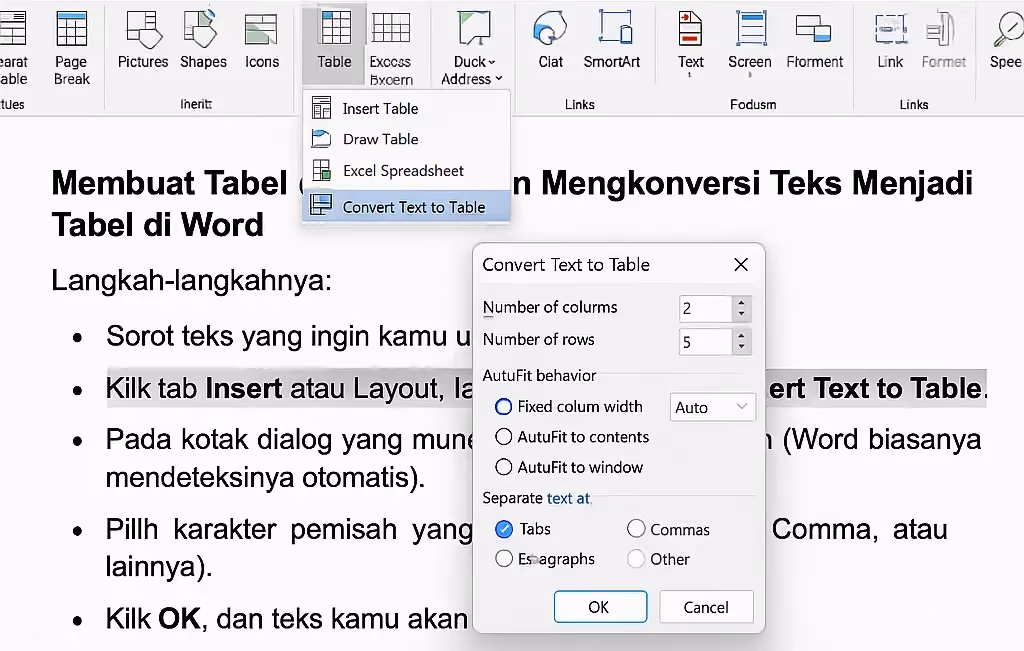Insert a SmartArt graphic
The width and height of the screenshot is (1024, 651).
613,39
